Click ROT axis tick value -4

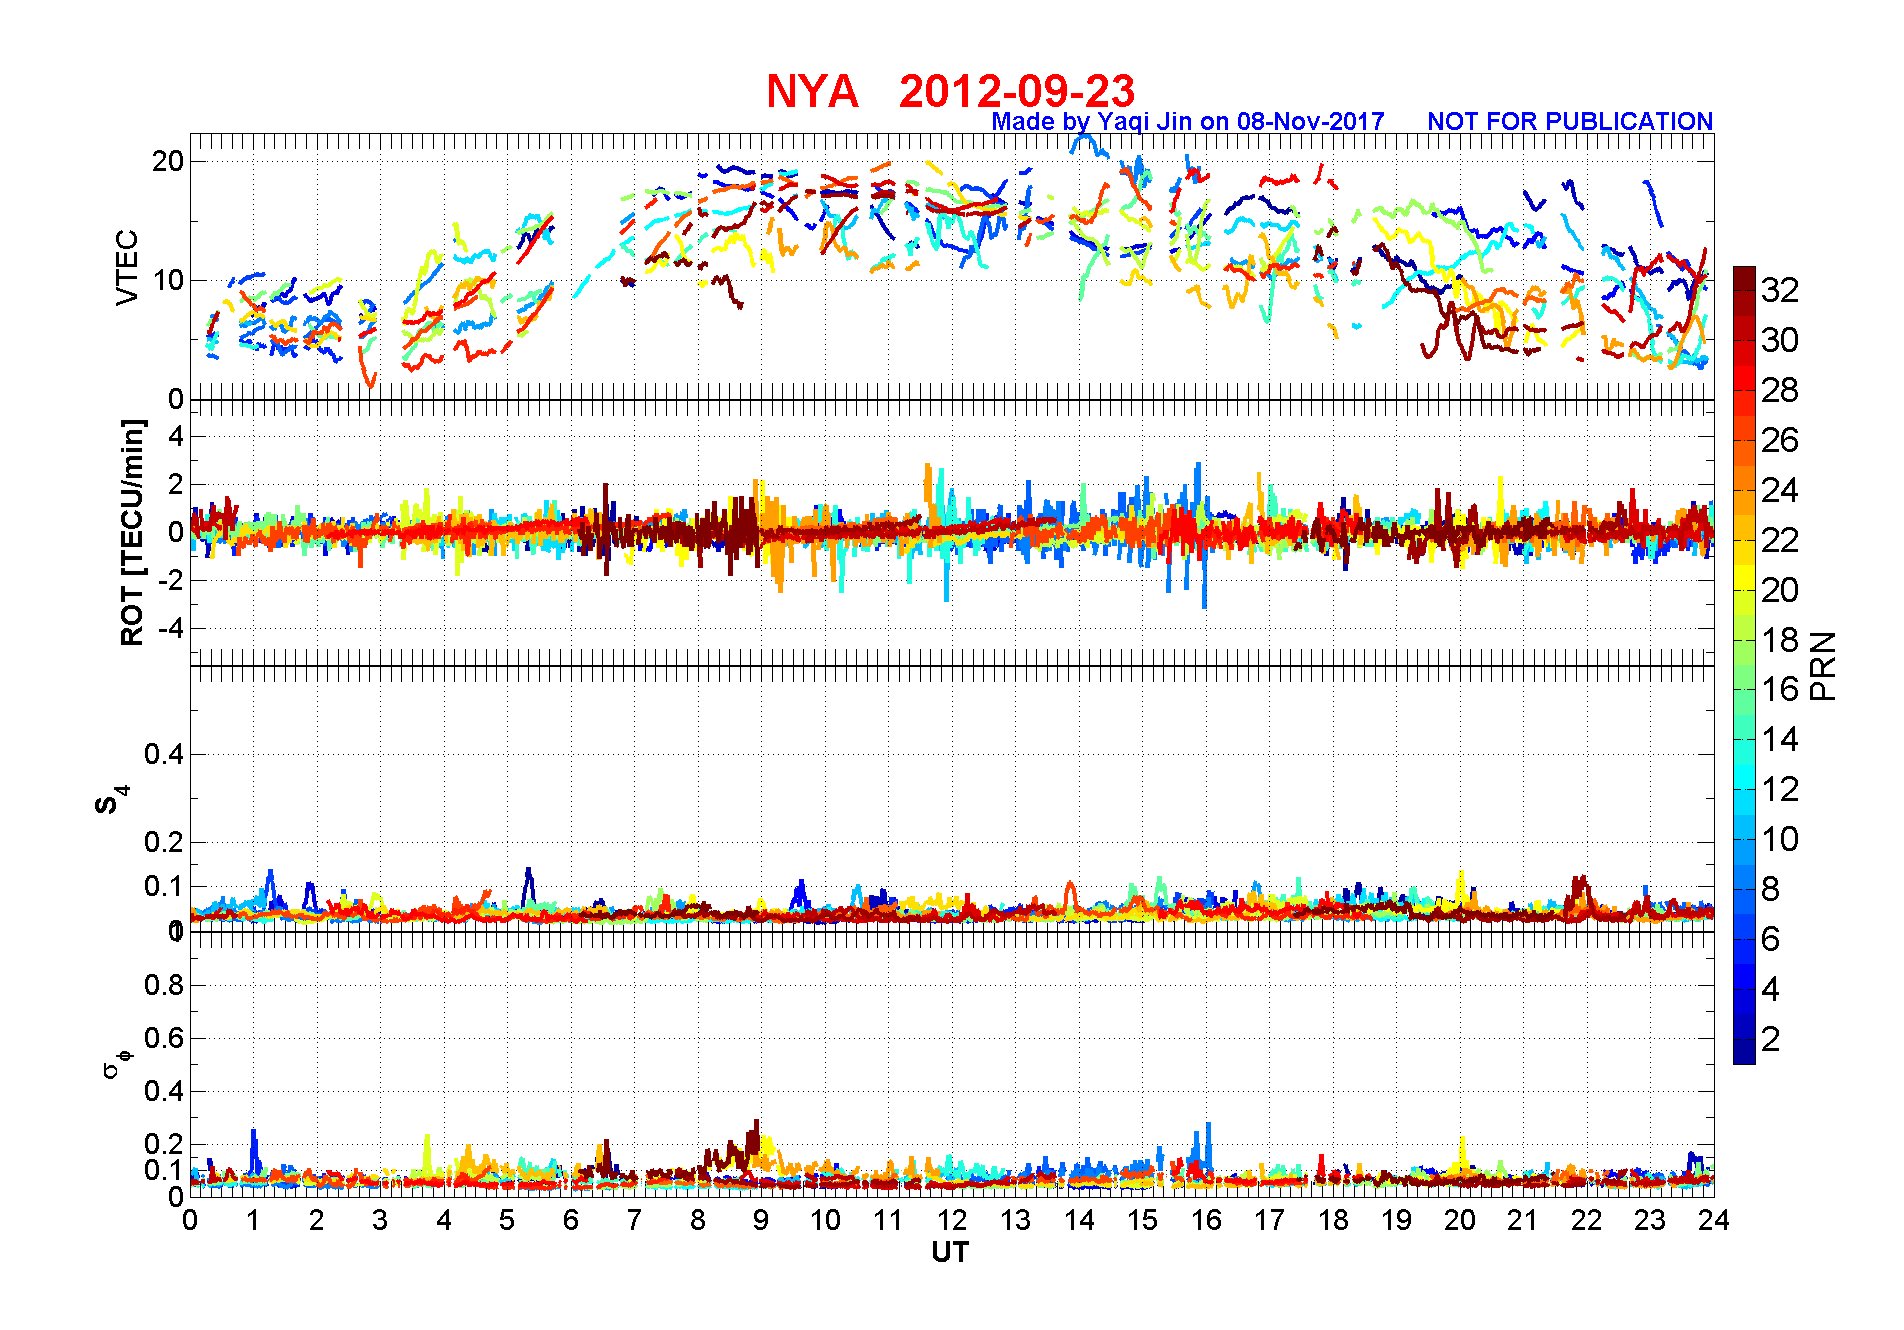[170, 628]
